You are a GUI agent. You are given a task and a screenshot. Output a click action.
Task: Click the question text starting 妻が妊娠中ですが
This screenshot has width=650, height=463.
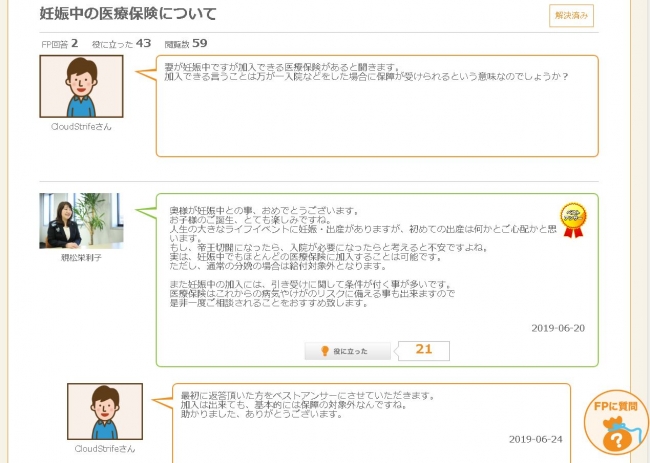(x=366, y=72)
